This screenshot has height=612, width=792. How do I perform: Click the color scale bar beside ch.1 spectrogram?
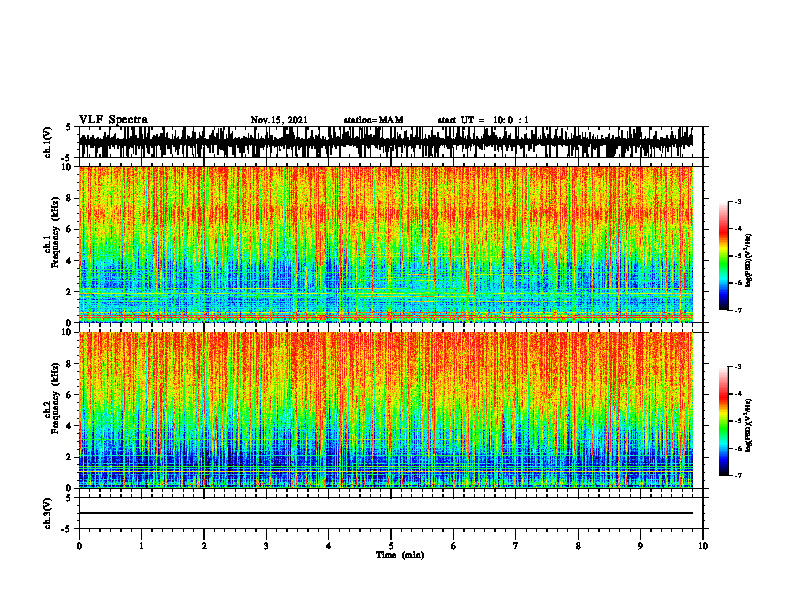coord(723,256)
